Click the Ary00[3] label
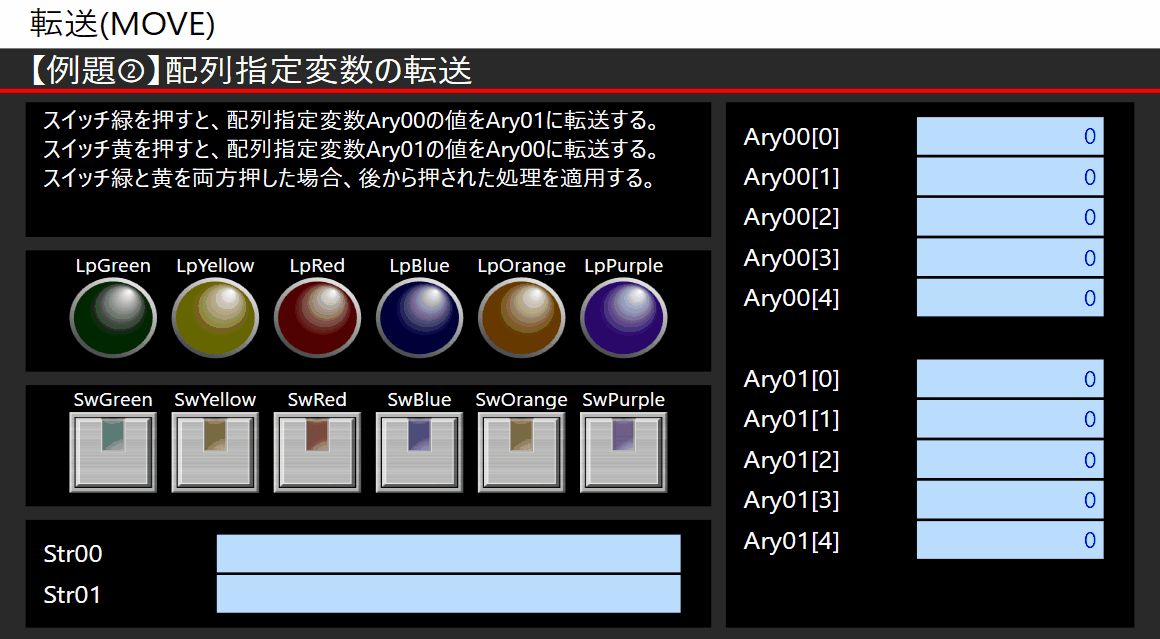The height and width of the screenshot is (639, 1160). [792, 258]
